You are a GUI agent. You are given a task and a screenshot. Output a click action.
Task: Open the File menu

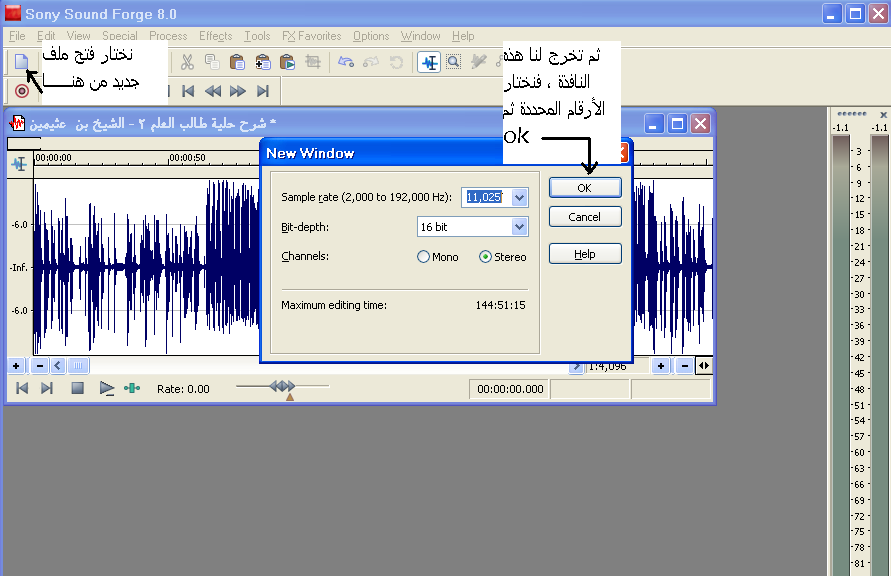(x=17, y=36)
